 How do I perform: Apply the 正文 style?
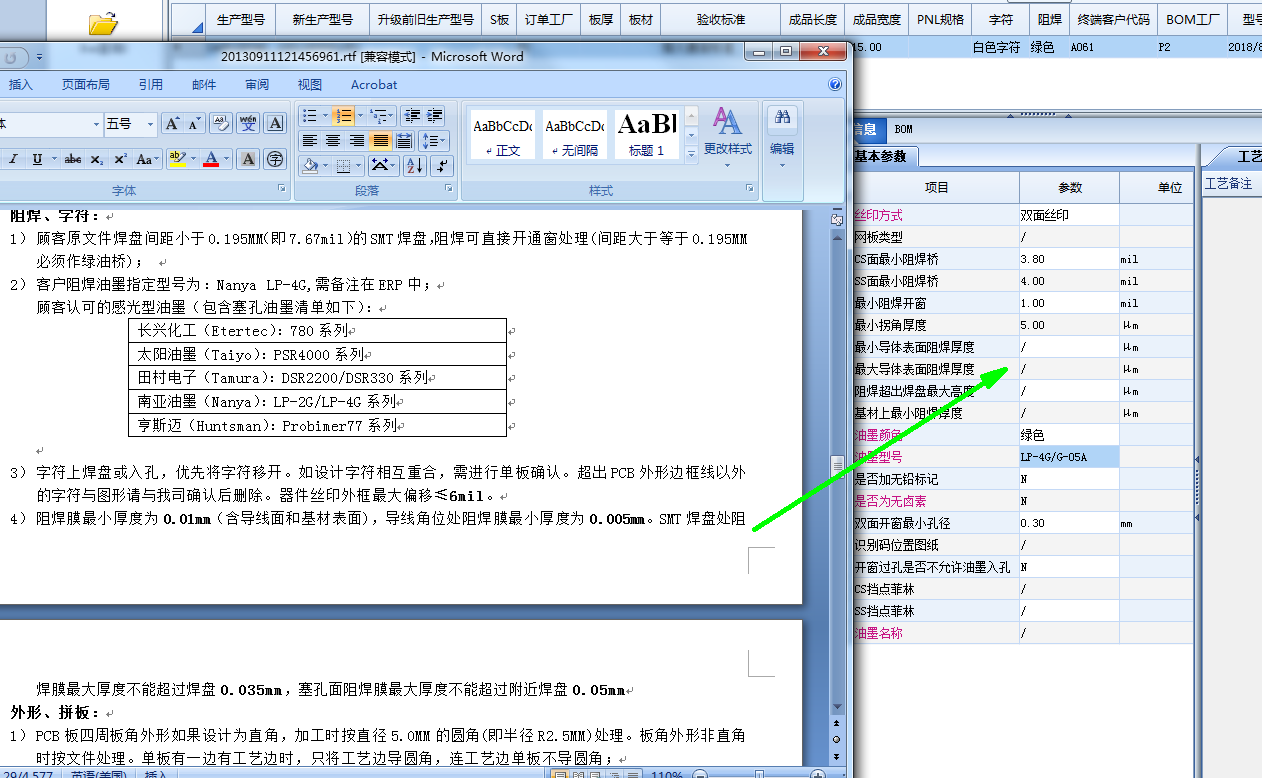[503, 135]
